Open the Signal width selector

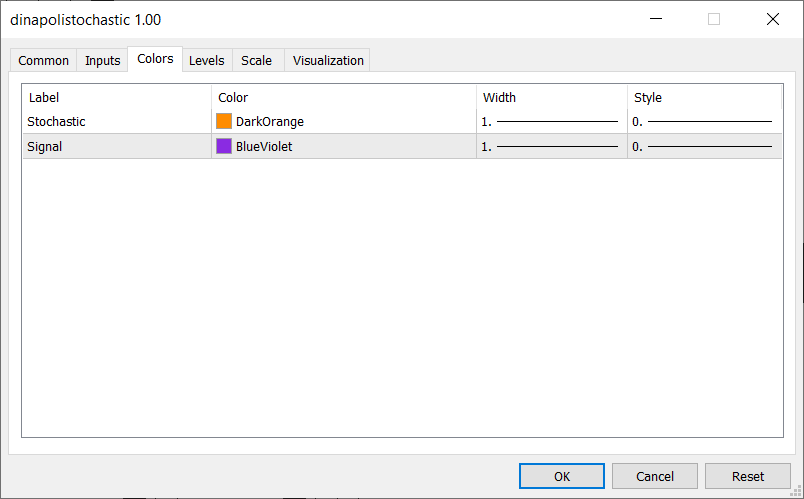(x=551, y=146)
